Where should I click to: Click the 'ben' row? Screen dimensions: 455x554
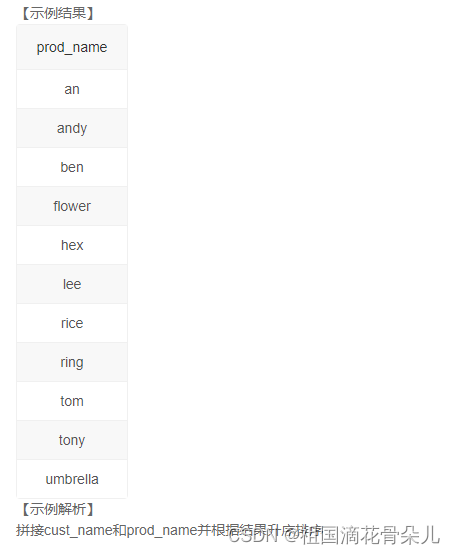pyautogui.click(x=72, y=167)
